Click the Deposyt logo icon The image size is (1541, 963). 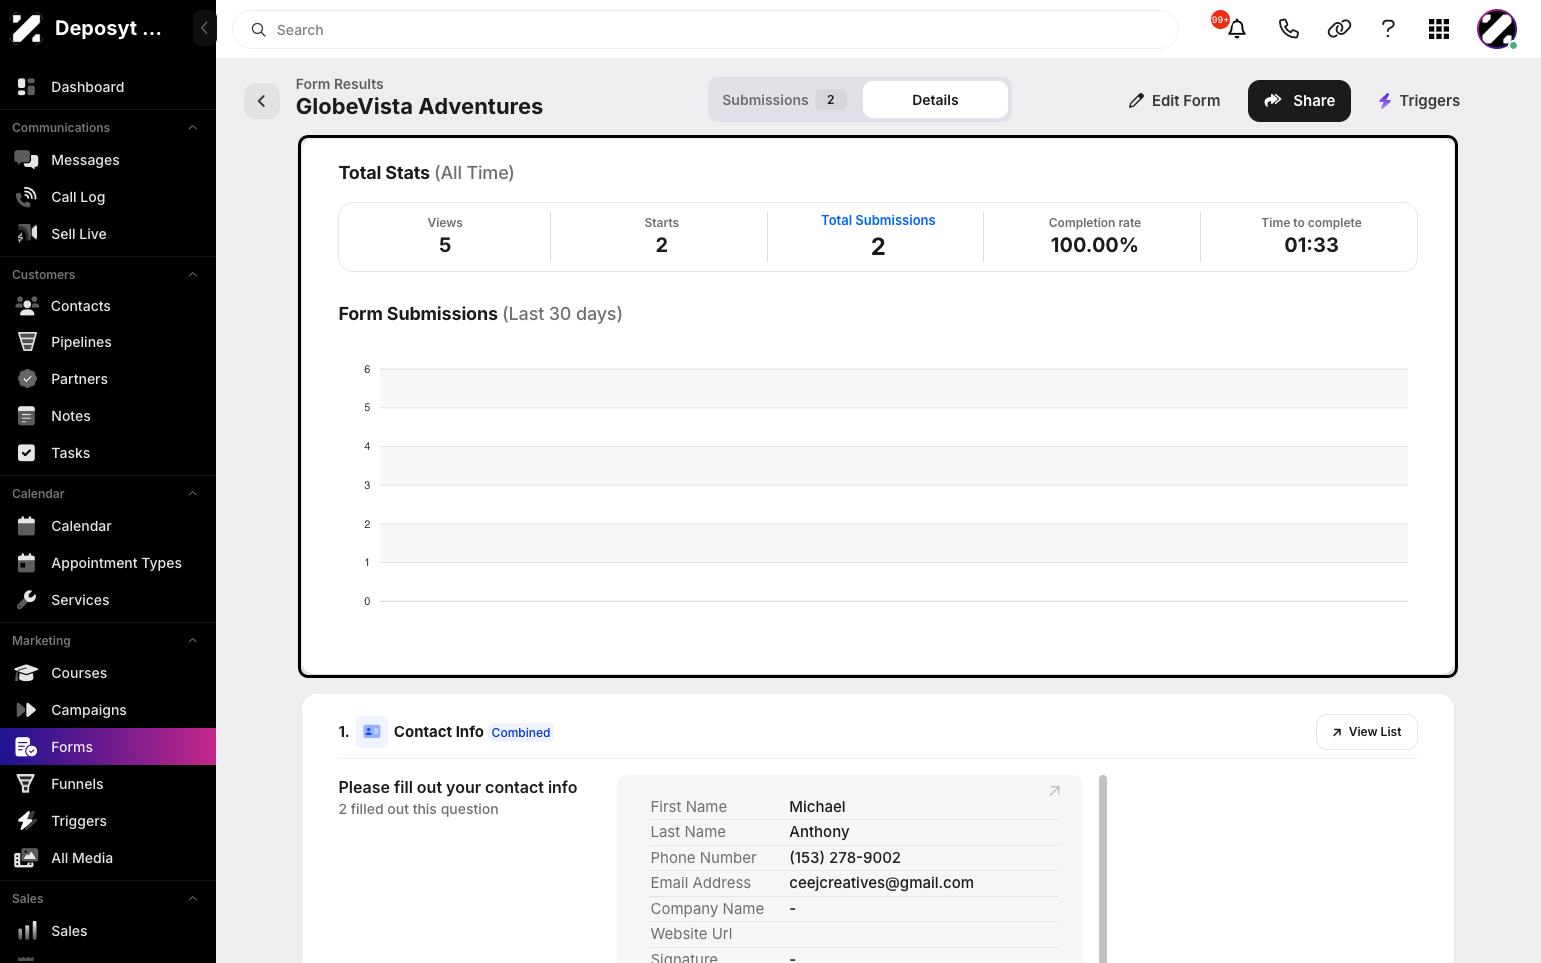point(26,28)
